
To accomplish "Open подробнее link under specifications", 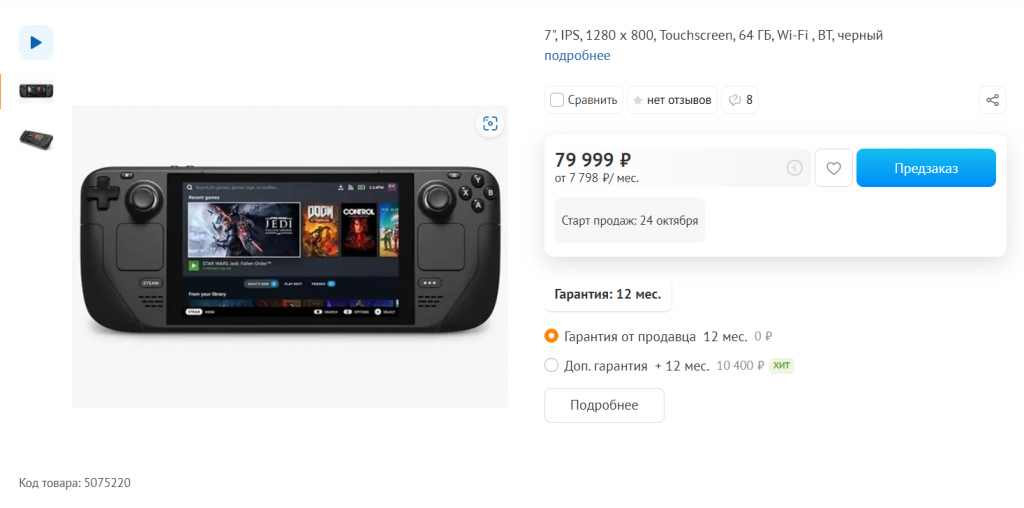I will pyautogui.click(x=577, y=56).
